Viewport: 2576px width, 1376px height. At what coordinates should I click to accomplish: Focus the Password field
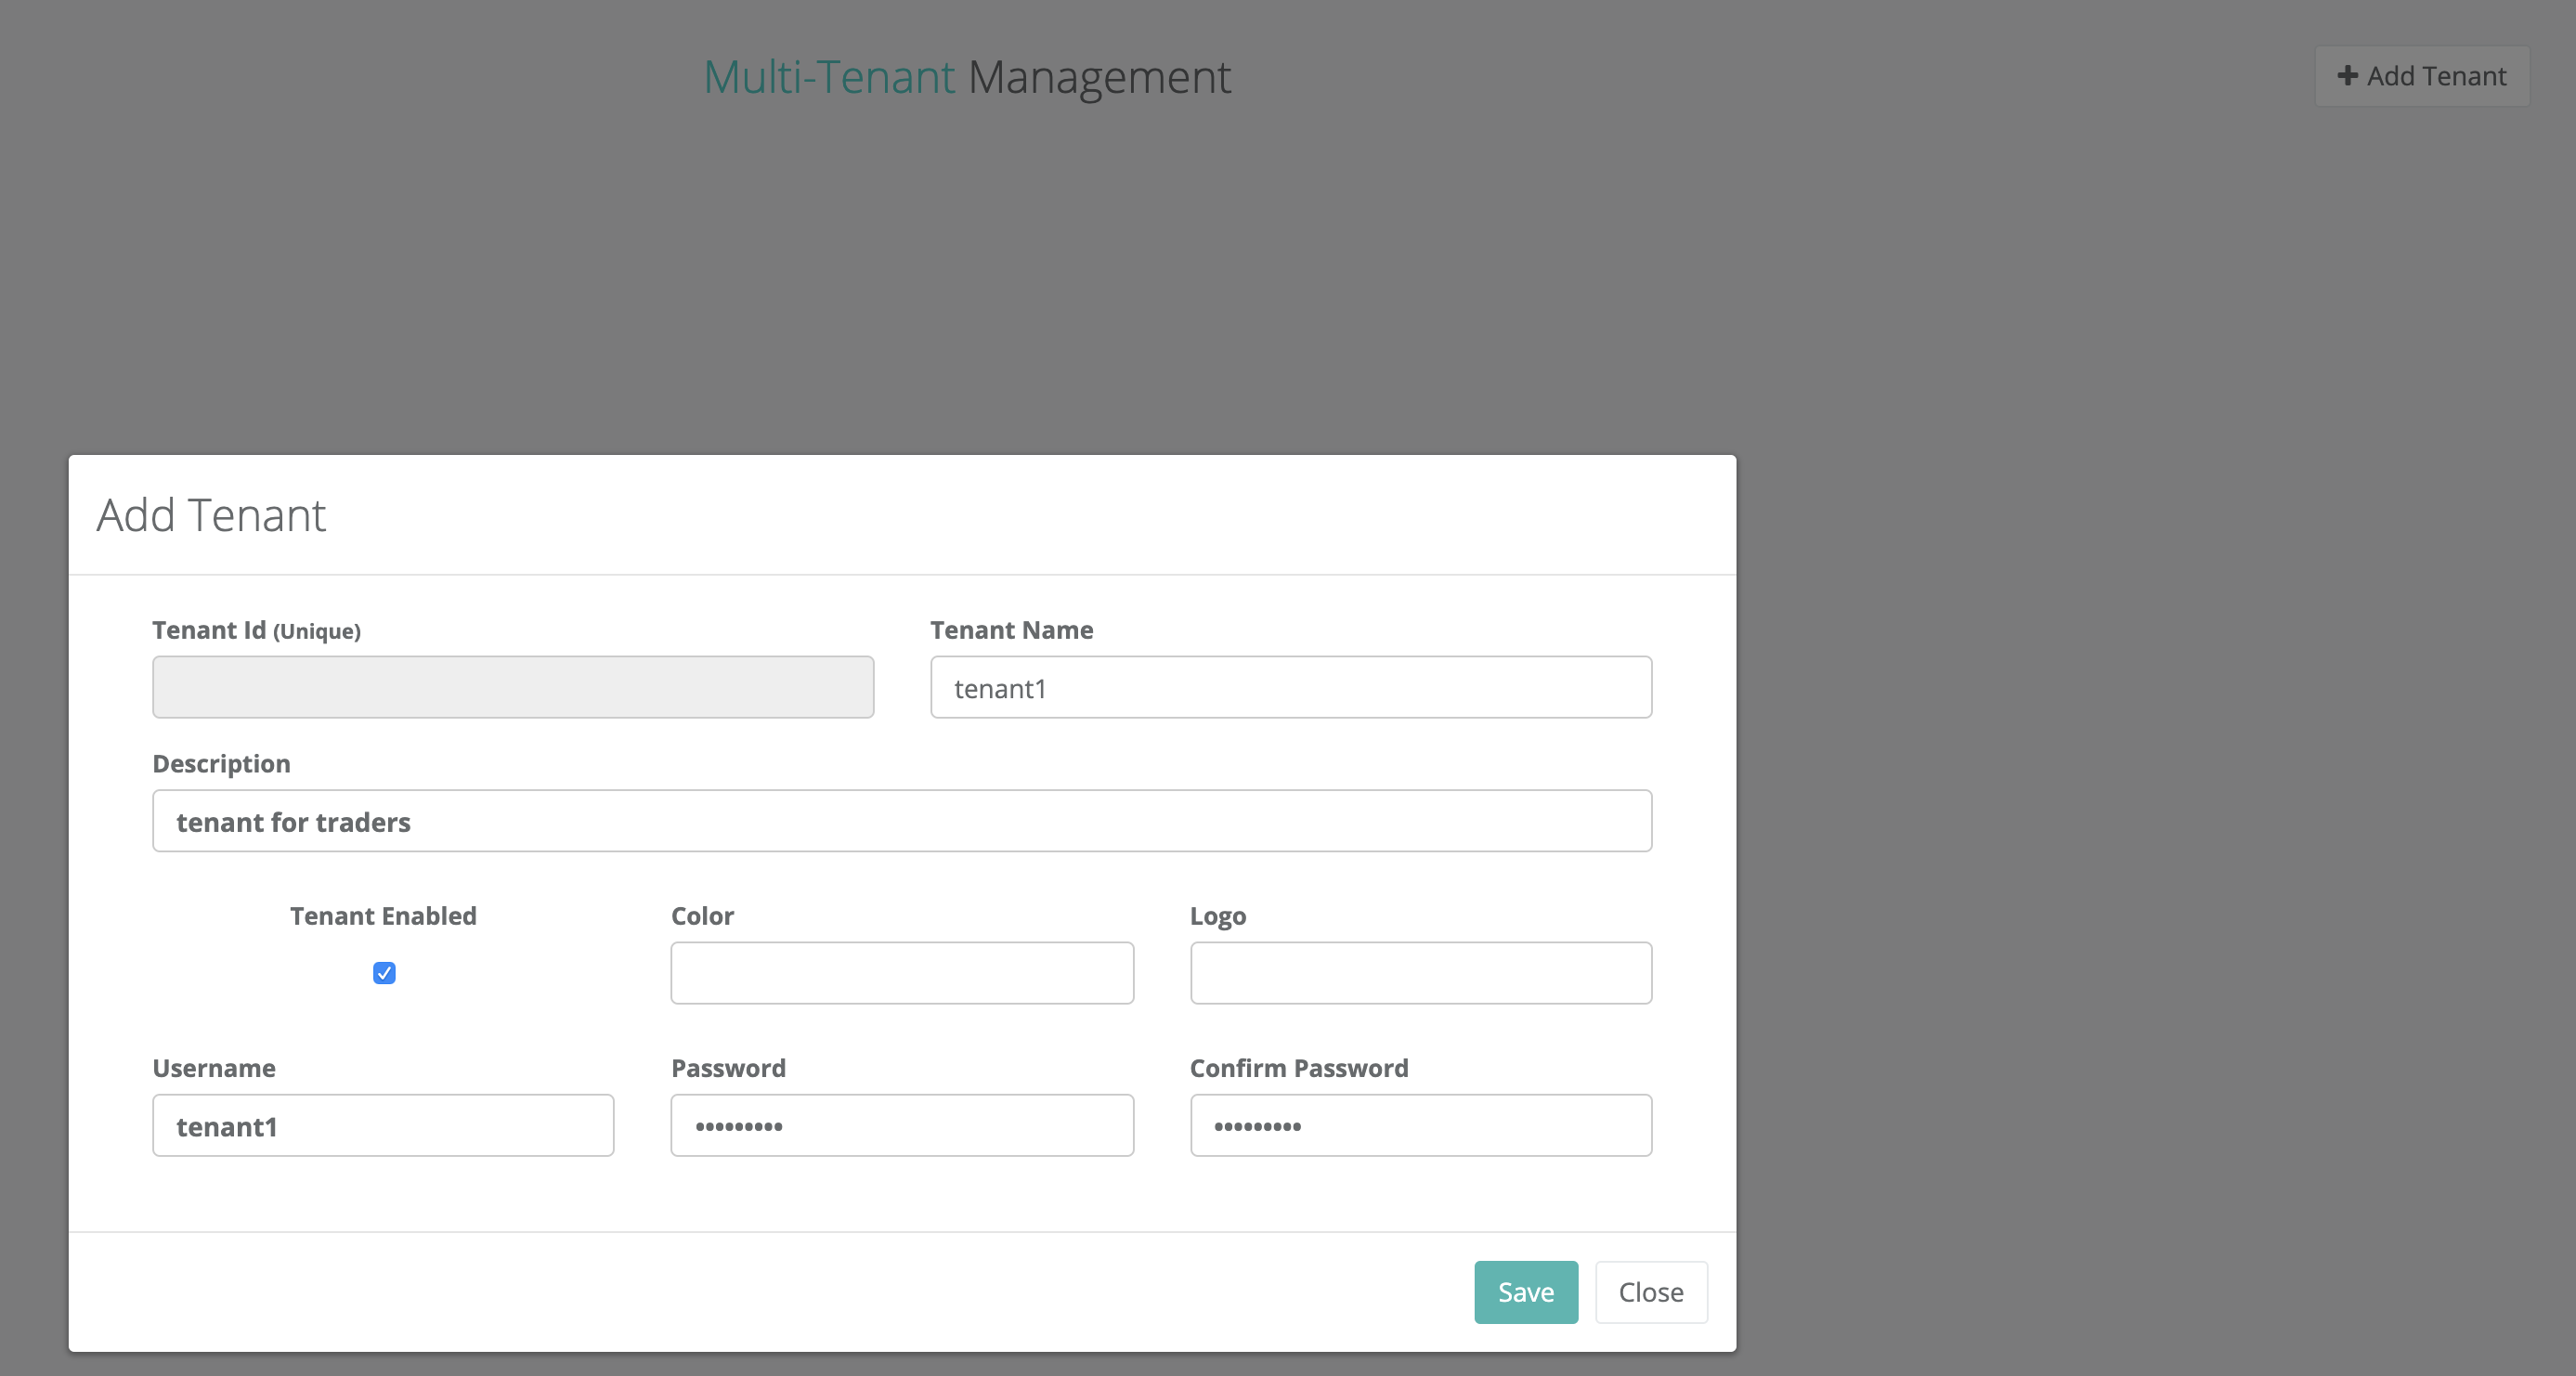click(x=901, y=1125)
